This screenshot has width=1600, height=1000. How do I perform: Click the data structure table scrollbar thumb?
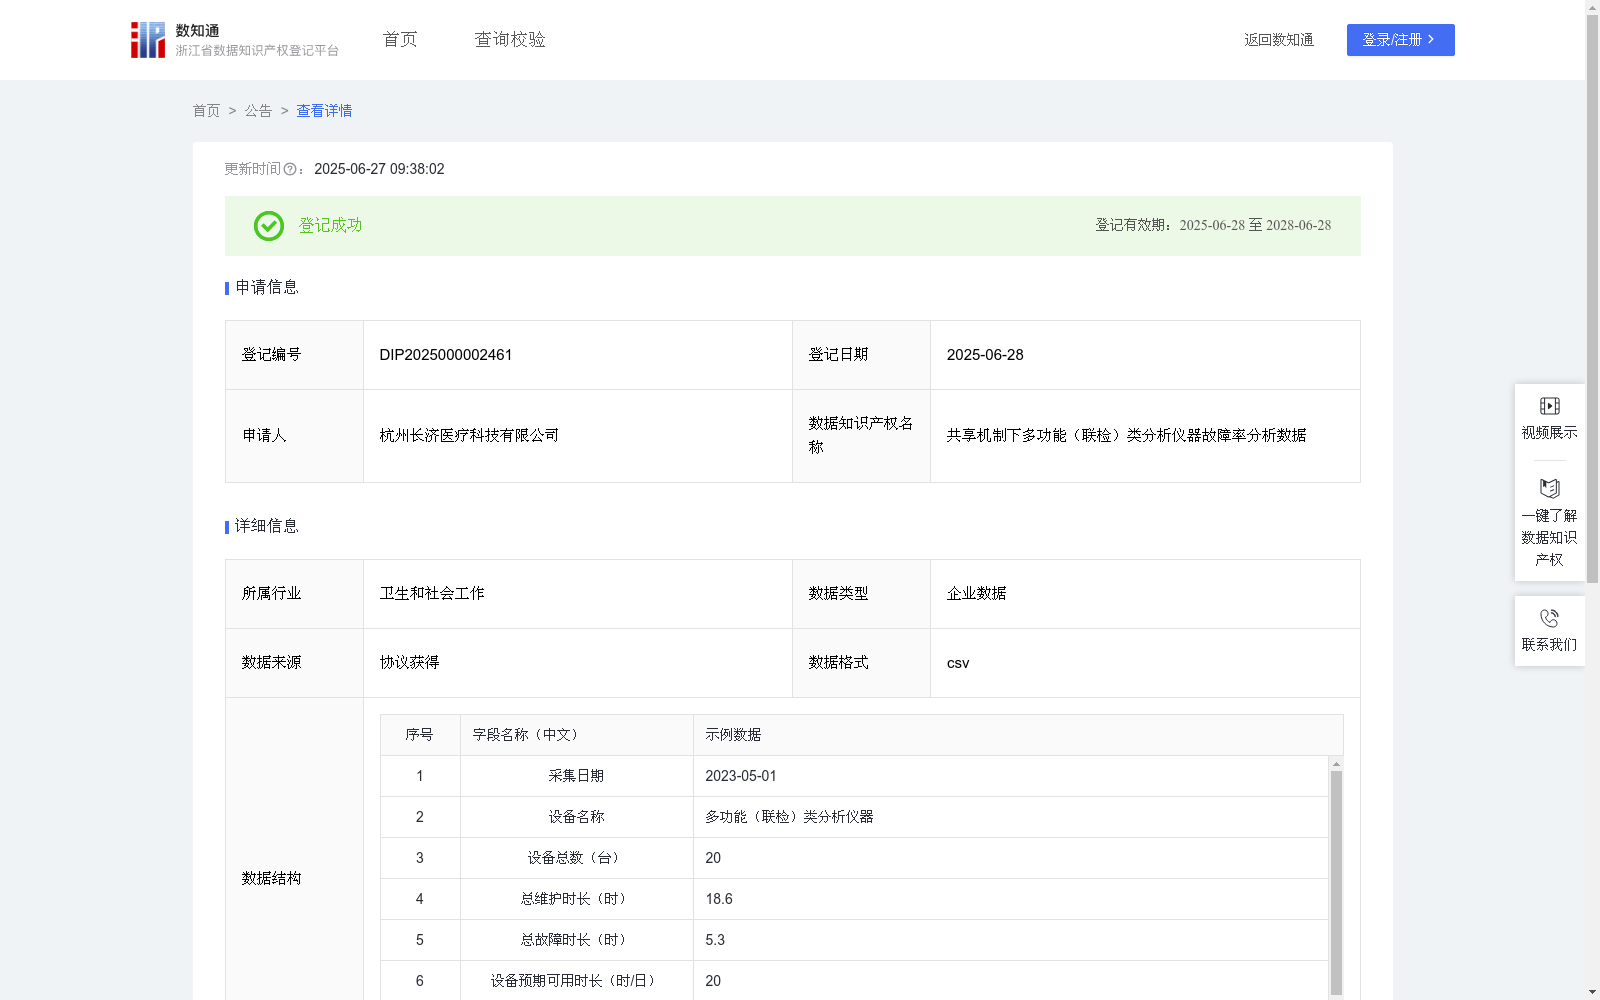pos(1336,882)
